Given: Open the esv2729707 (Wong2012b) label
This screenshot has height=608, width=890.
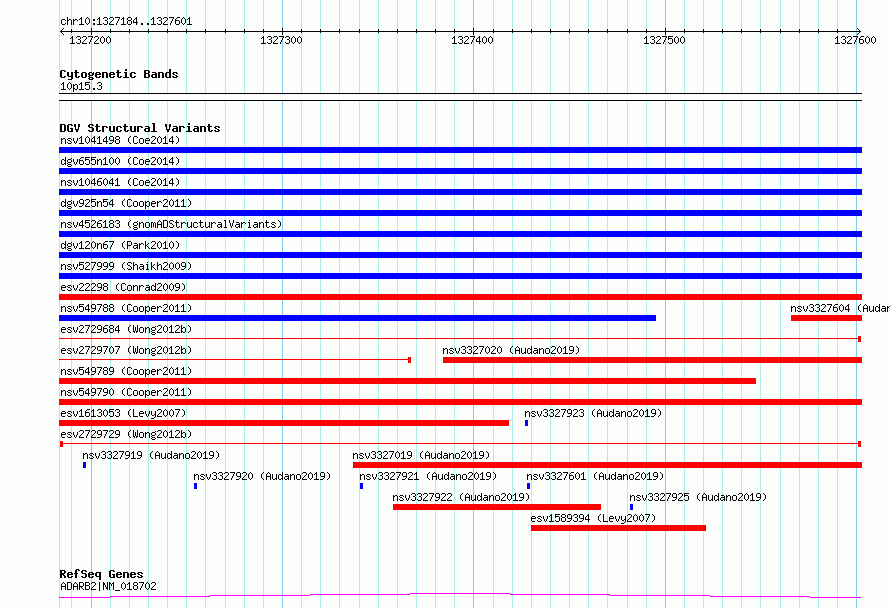Looking at the screenshot, I should pyautogui.click(x=126, y=350).
